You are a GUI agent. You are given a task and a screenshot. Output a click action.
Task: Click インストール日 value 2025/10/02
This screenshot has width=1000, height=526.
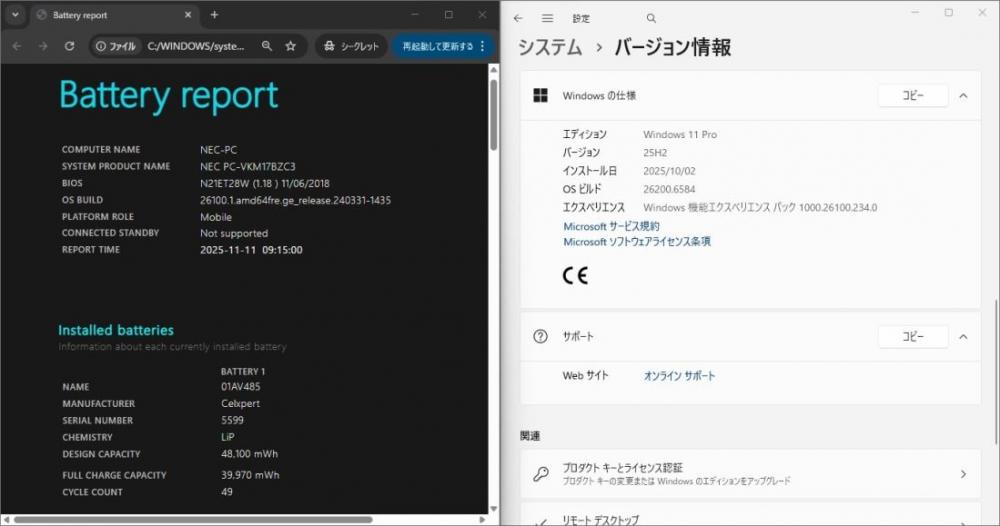point(669,171)
